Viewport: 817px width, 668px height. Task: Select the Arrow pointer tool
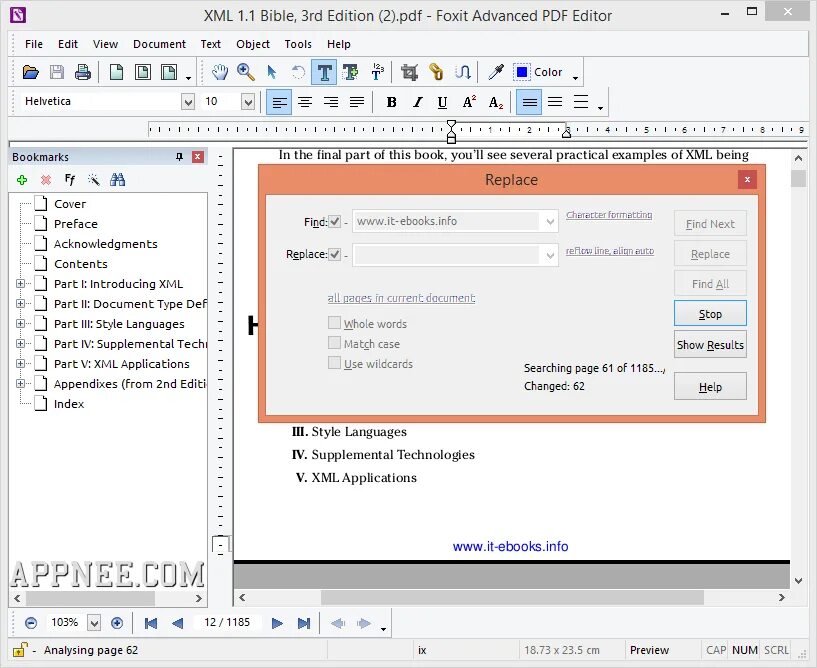coord(271,72)
